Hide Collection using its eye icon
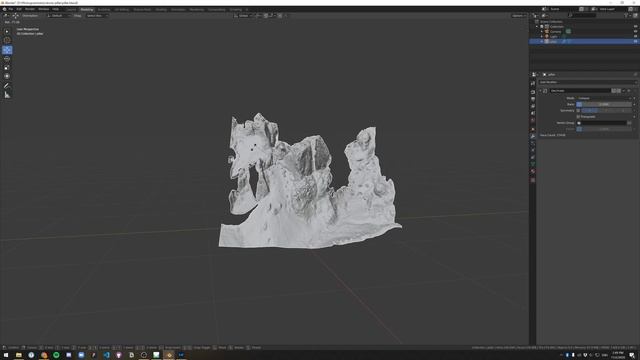 636,27
